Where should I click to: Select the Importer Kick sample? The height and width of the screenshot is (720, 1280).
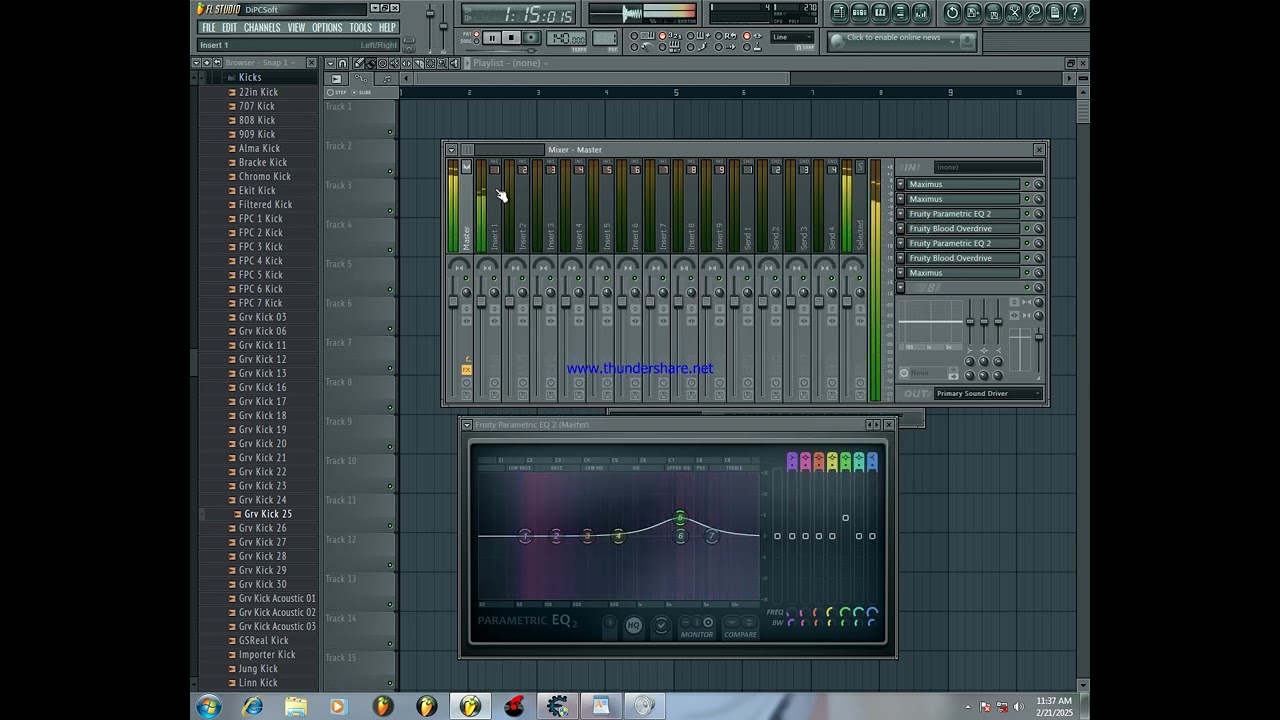click(267, 655)
